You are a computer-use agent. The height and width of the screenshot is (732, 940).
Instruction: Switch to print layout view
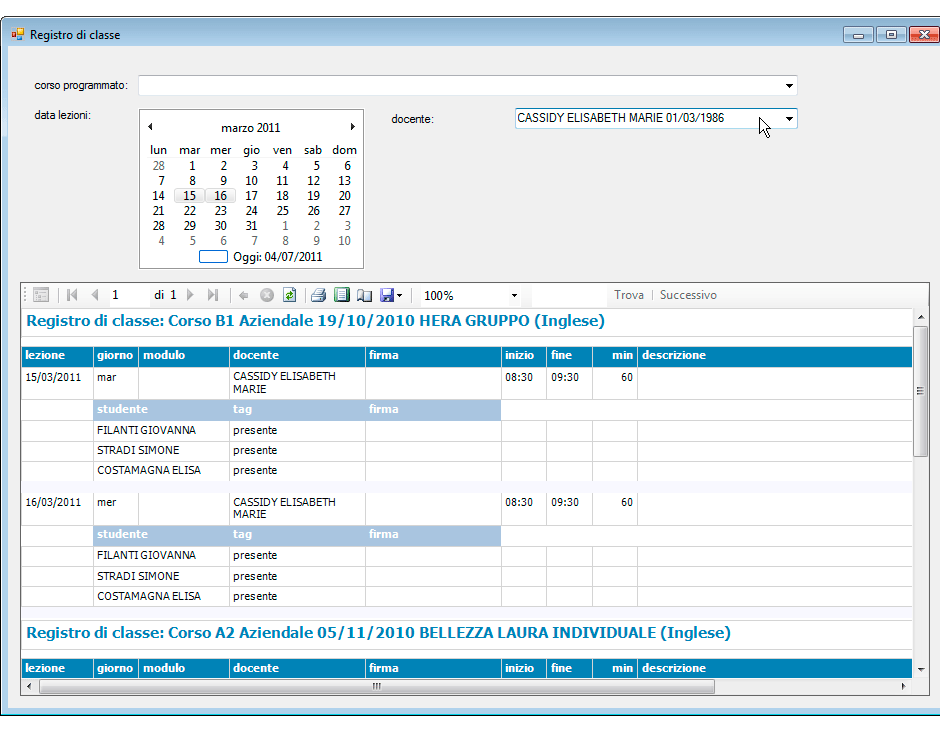[x=342, y=295]
